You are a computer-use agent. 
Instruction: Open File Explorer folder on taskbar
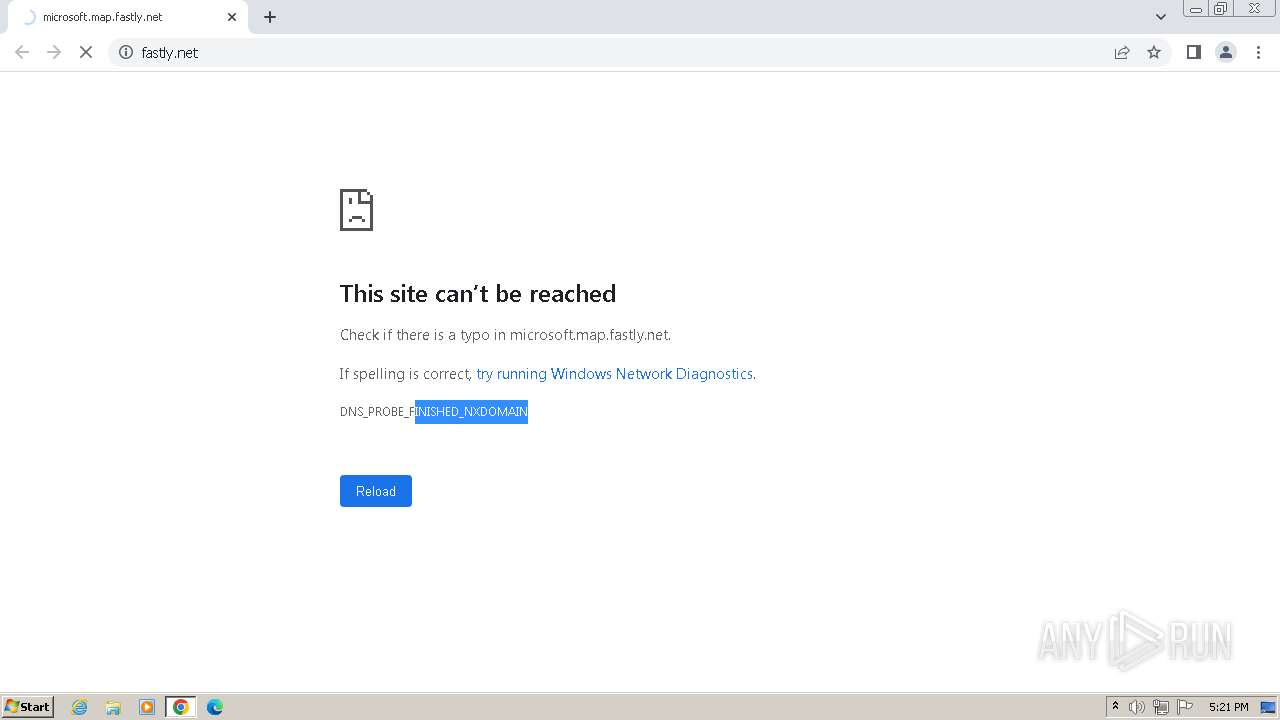click(113, 707)
